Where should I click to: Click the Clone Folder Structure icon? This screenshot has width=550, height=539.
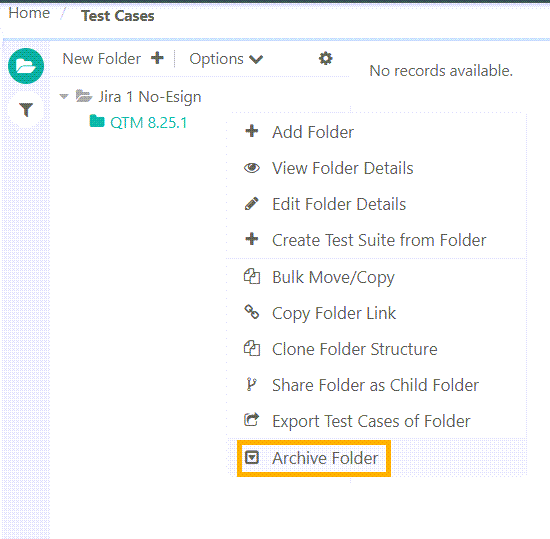[x=252, y=349]
